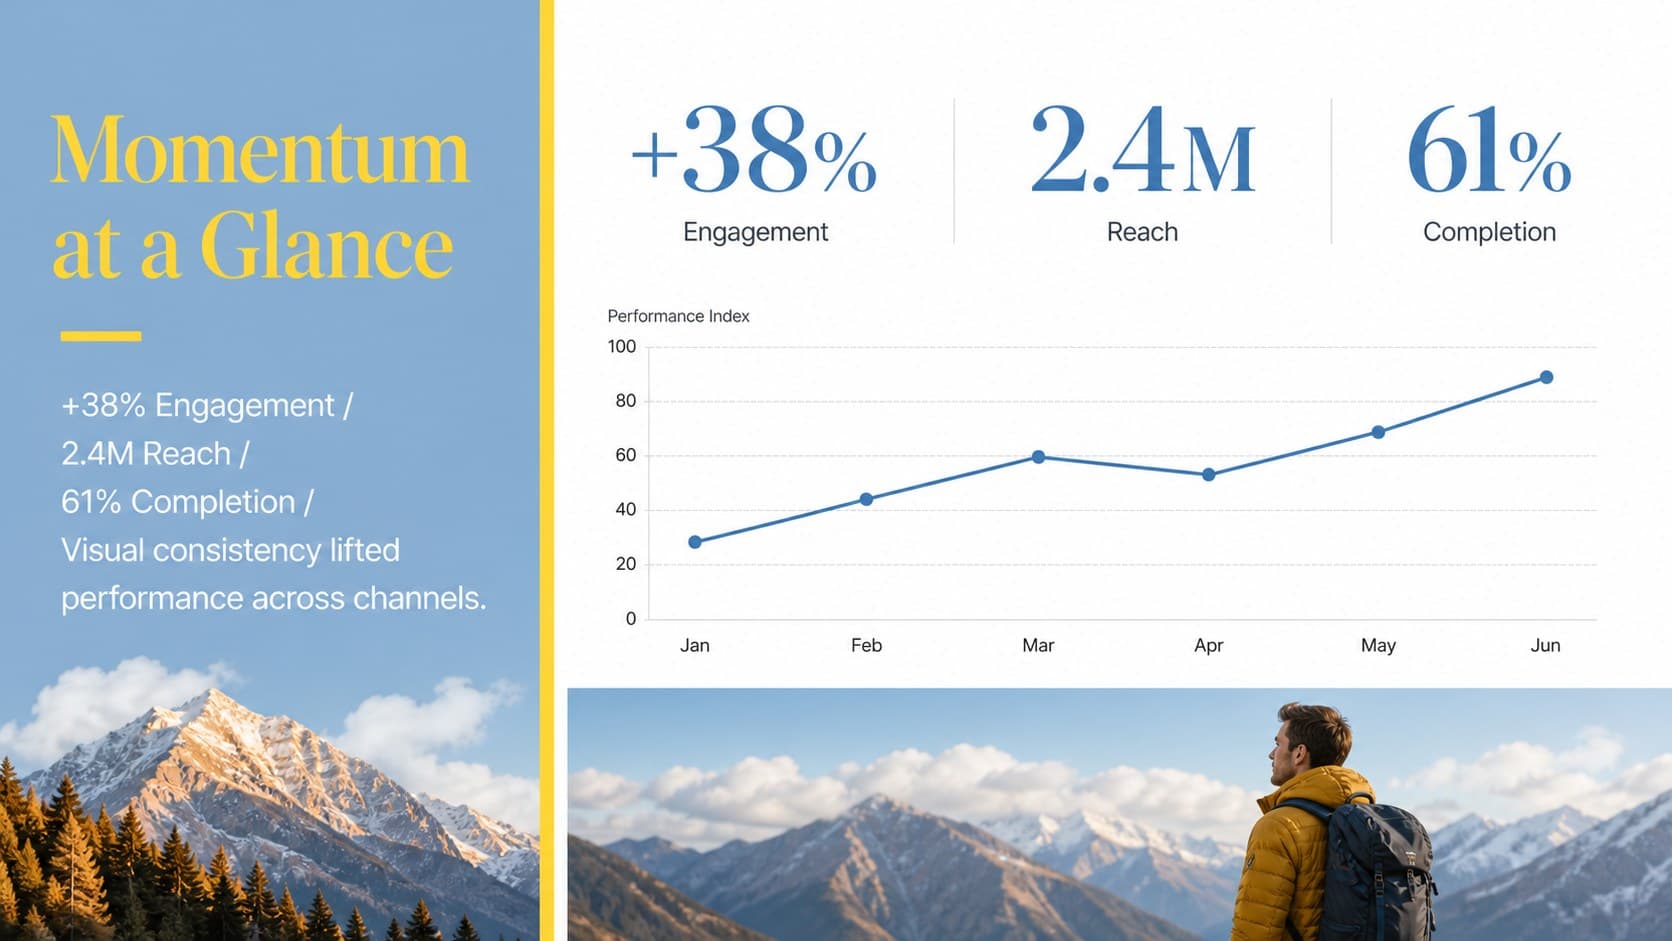Click the 80 y-axis value
The height and width of the screenshot is (941, 1672).
(626, 401)
